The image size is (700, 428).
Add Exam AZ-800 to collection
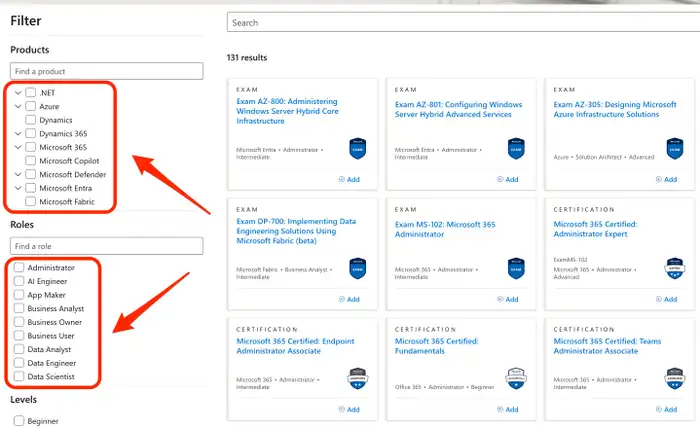click(349, 179)
